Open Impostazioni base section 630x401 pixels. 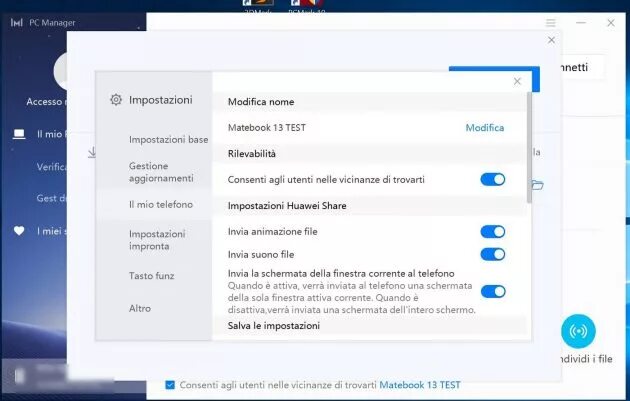pyautogui.click(x=168, y=139)
